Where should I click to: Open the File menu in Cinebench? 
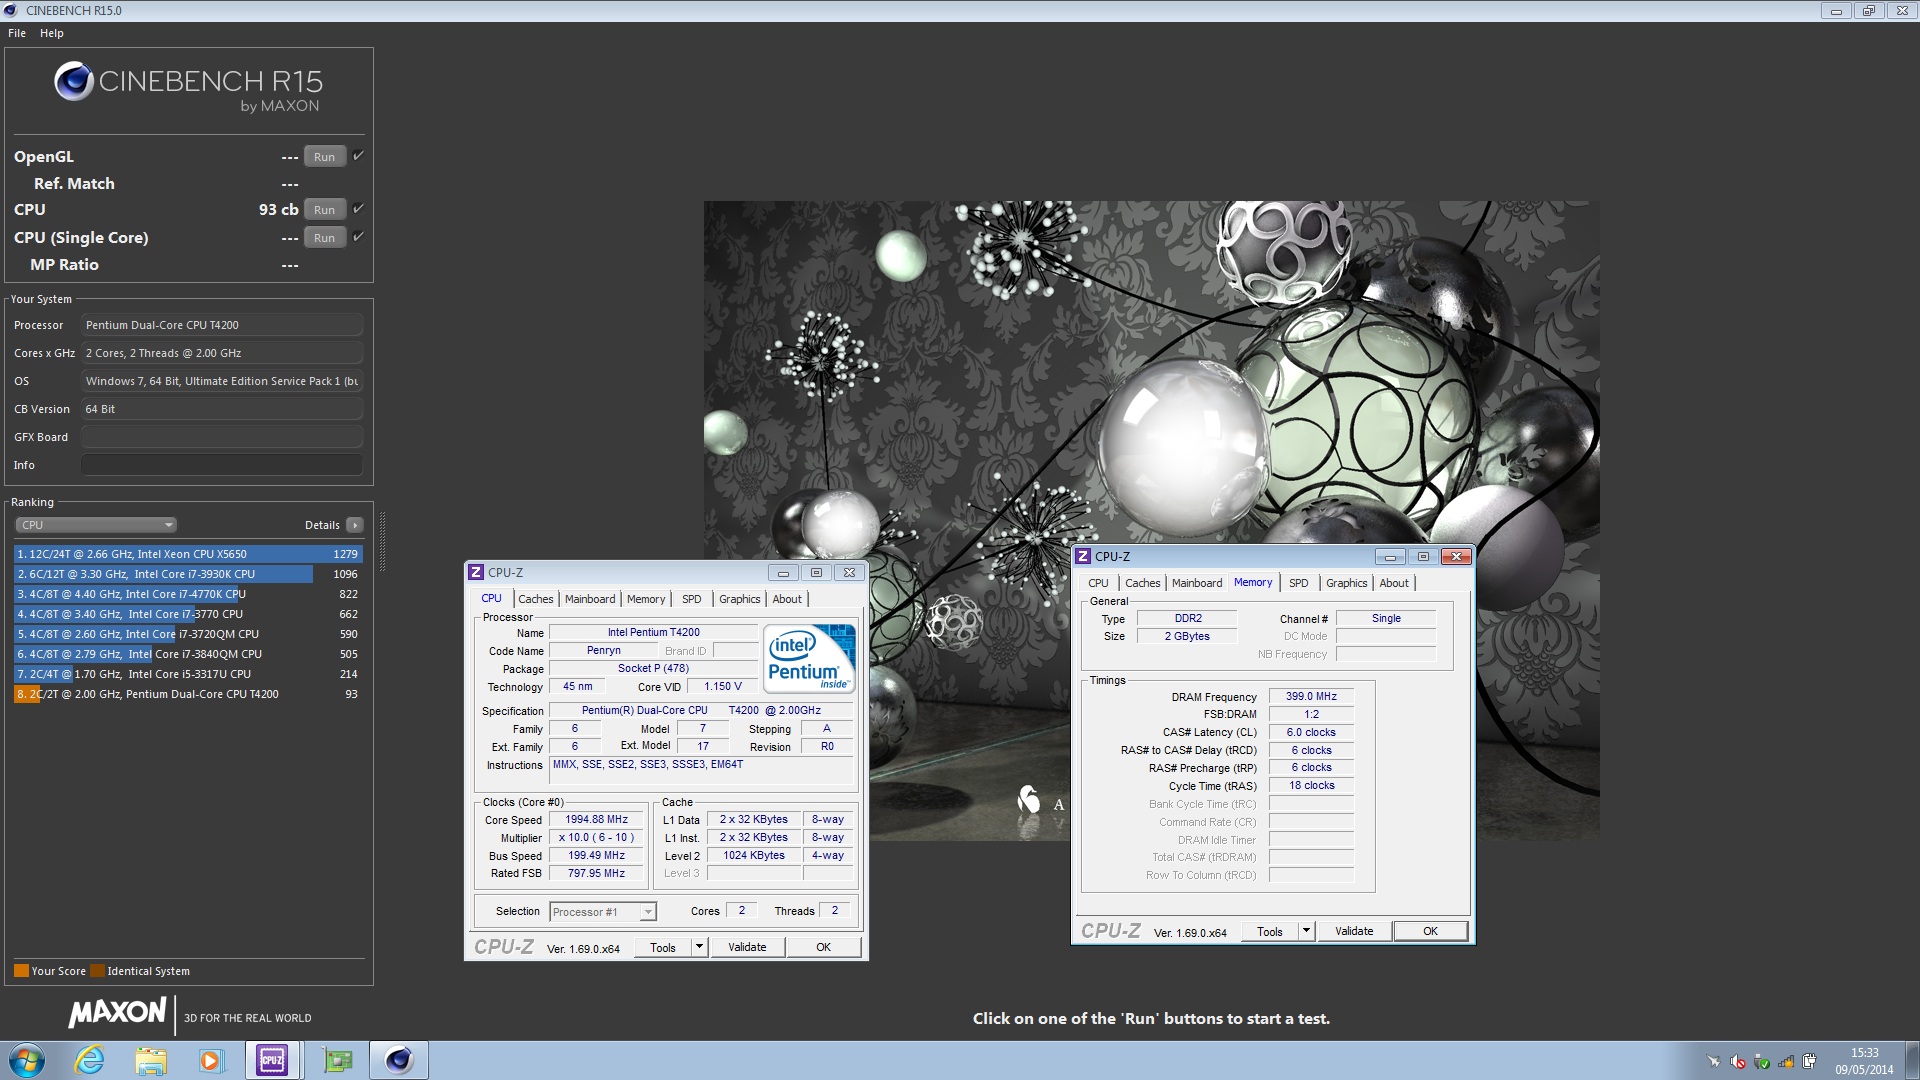tap(17, 33)
